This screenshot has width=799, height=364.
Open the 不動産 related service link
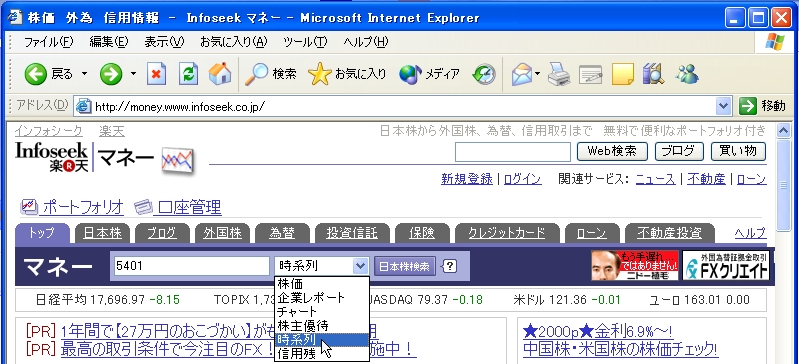pos(706,179)
